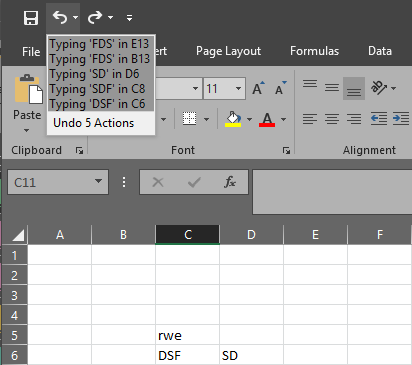This screenshot has width=412, height=365.
Task: Open the File tab
Action: [x=31, y=51]
